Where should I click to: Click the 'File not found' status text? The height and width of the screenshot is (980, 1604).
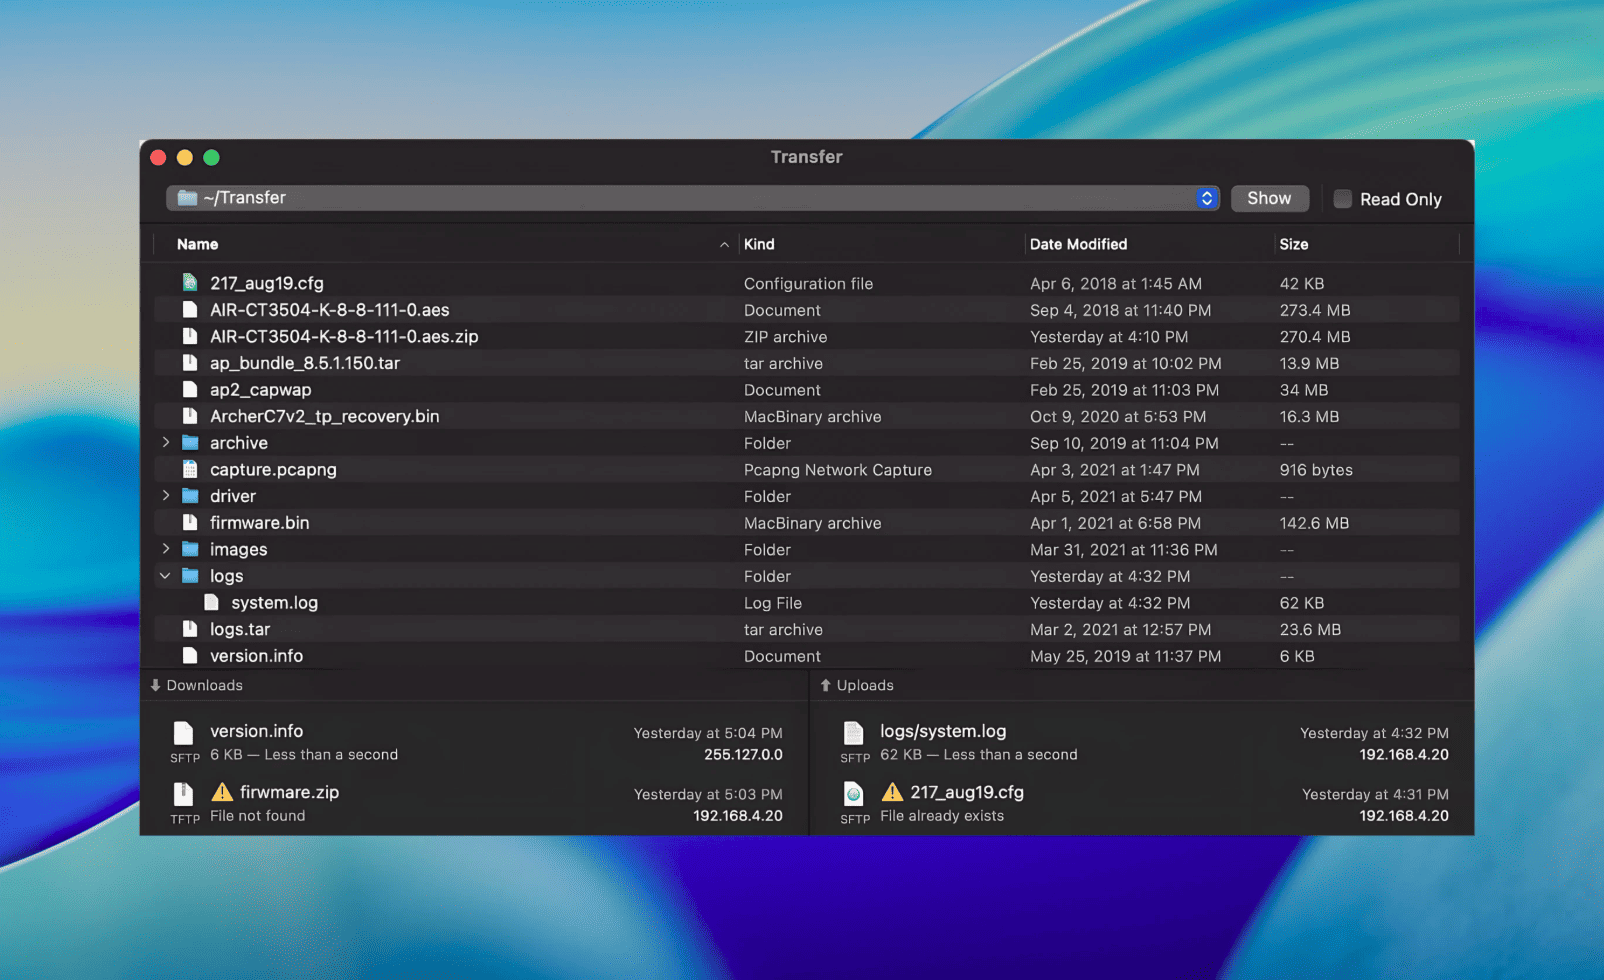(257, 816)
